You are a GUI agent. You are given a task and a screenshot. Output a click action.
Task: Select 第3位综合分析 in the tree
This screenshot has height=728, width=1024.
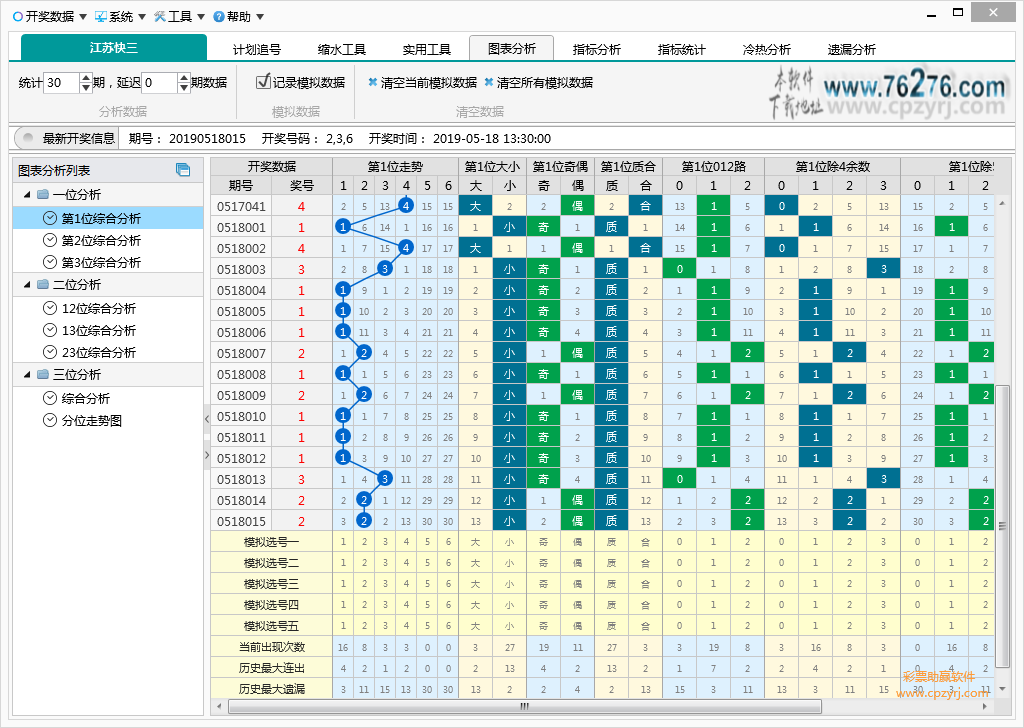click(108, 262)
